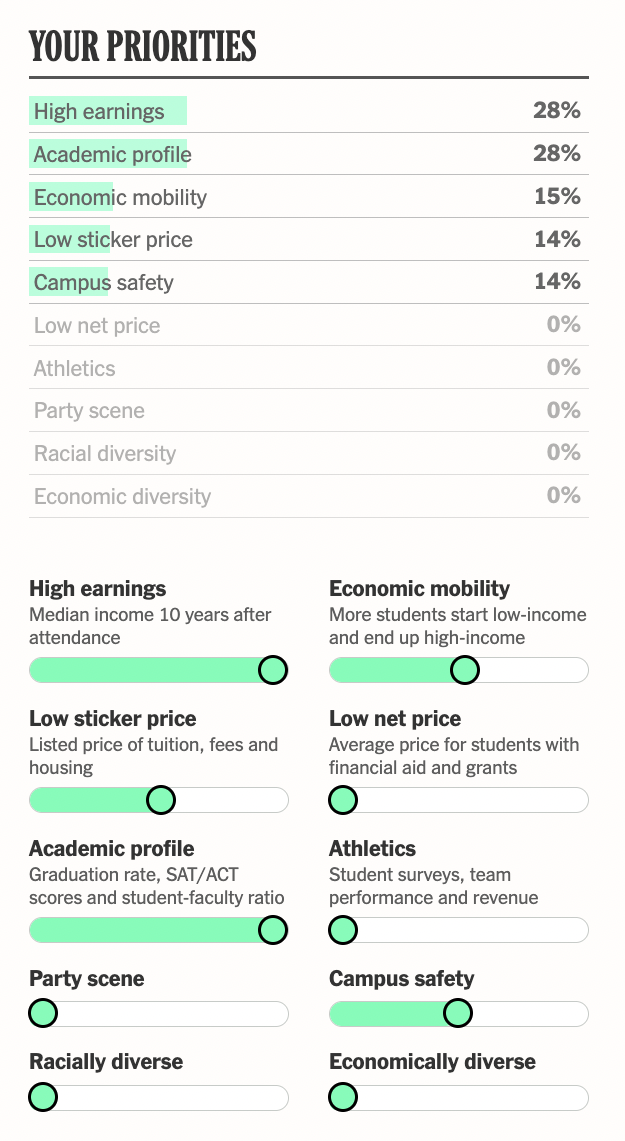
Task: Click the Campus safety slider handle
Action: [457, 1014]
